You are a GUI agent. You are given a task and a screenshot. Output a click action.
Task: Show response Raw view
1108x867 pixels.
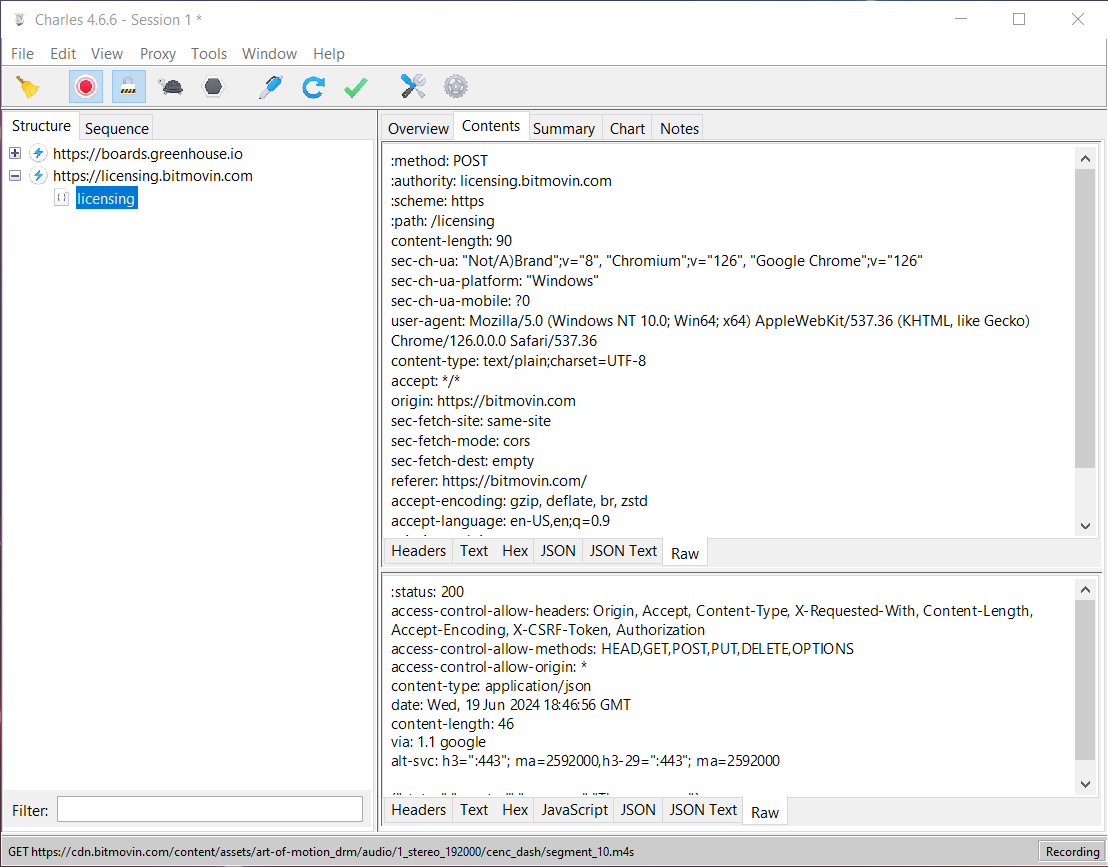pos(765,813)
